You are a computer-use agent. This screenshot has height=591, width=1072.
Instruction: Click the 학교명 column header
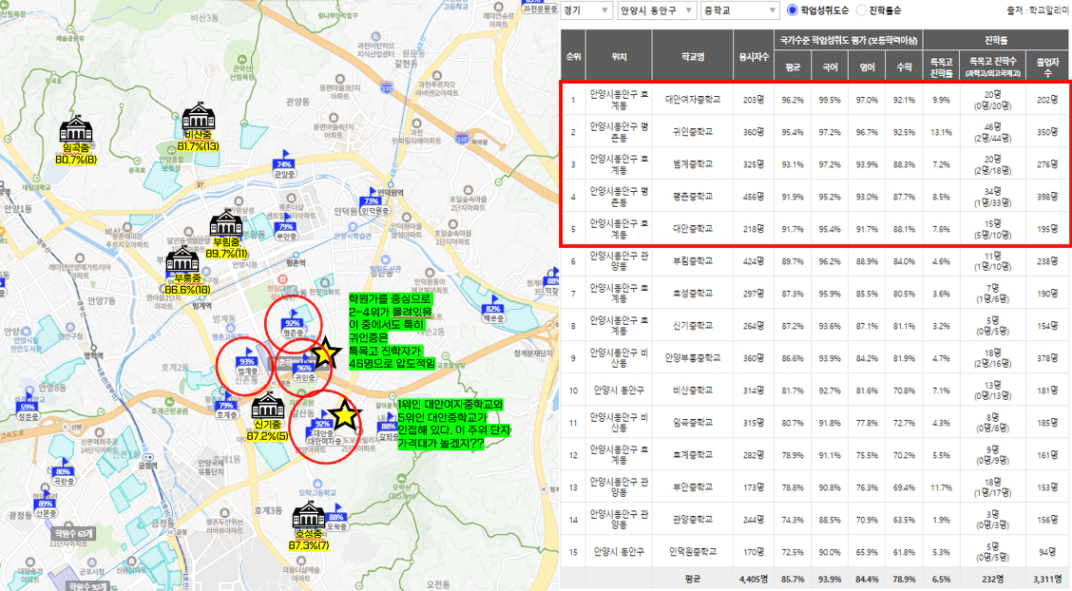[693, 56]
